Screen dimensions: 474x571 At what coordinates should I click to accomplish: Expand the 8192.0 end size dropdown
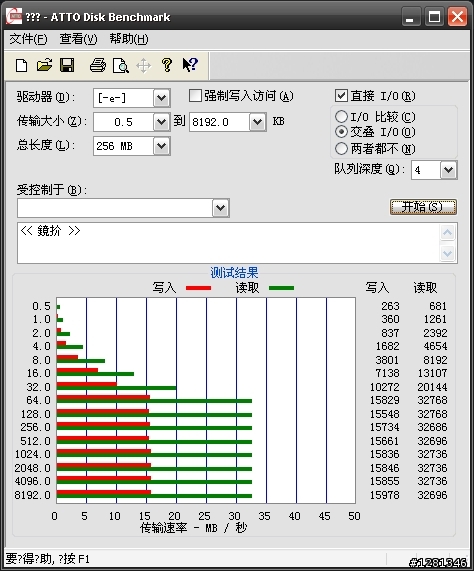[257, 122]
